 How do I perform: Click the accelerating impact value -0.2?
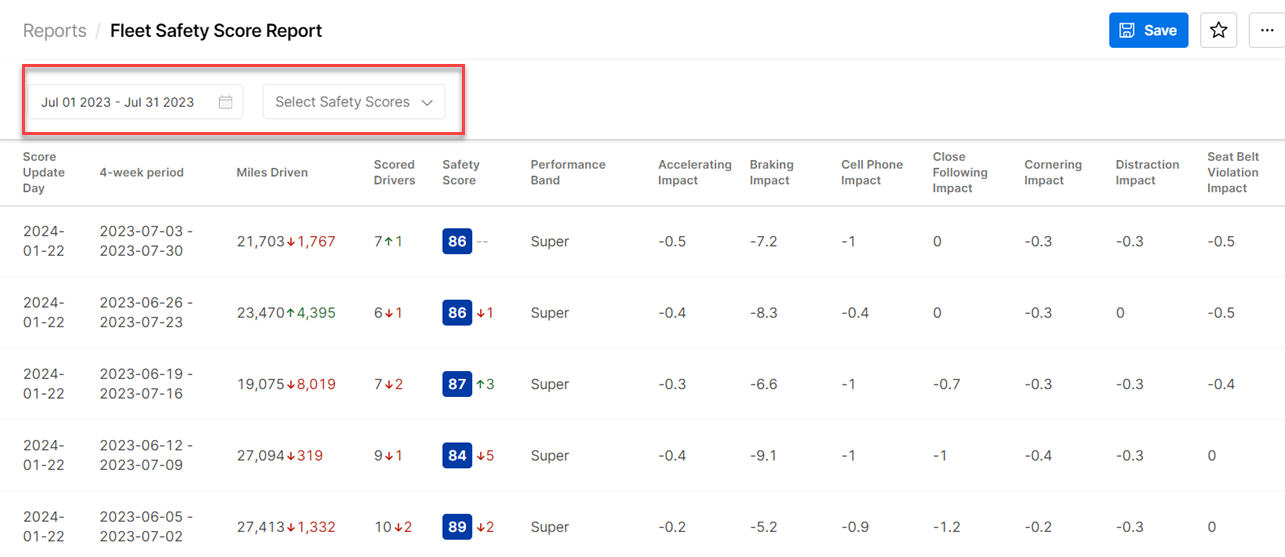[x=672, y=527]
